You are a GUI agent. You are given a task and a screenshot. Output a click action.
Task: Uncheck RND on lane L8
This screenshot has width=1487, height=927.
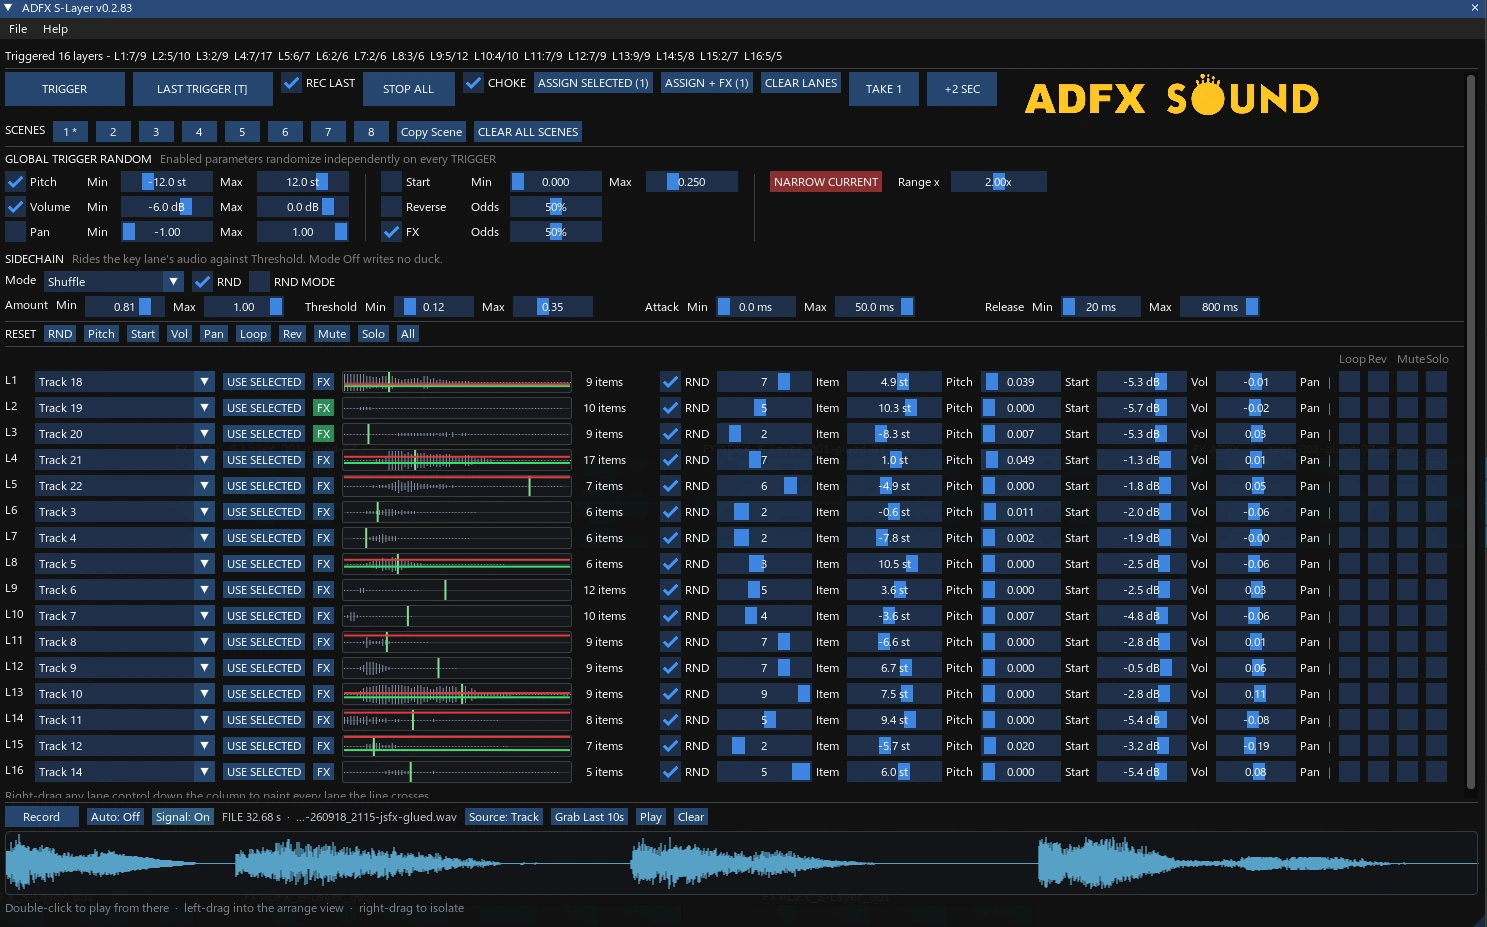coord(670,564)
